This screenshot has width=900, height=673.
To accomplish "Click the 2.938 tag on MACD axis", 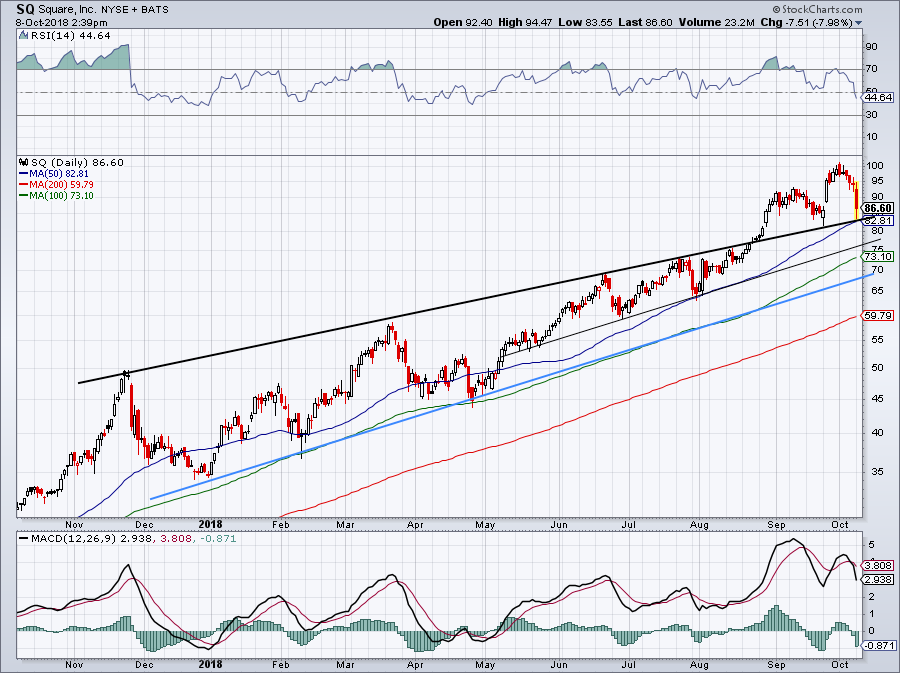I will pos(879,579).
